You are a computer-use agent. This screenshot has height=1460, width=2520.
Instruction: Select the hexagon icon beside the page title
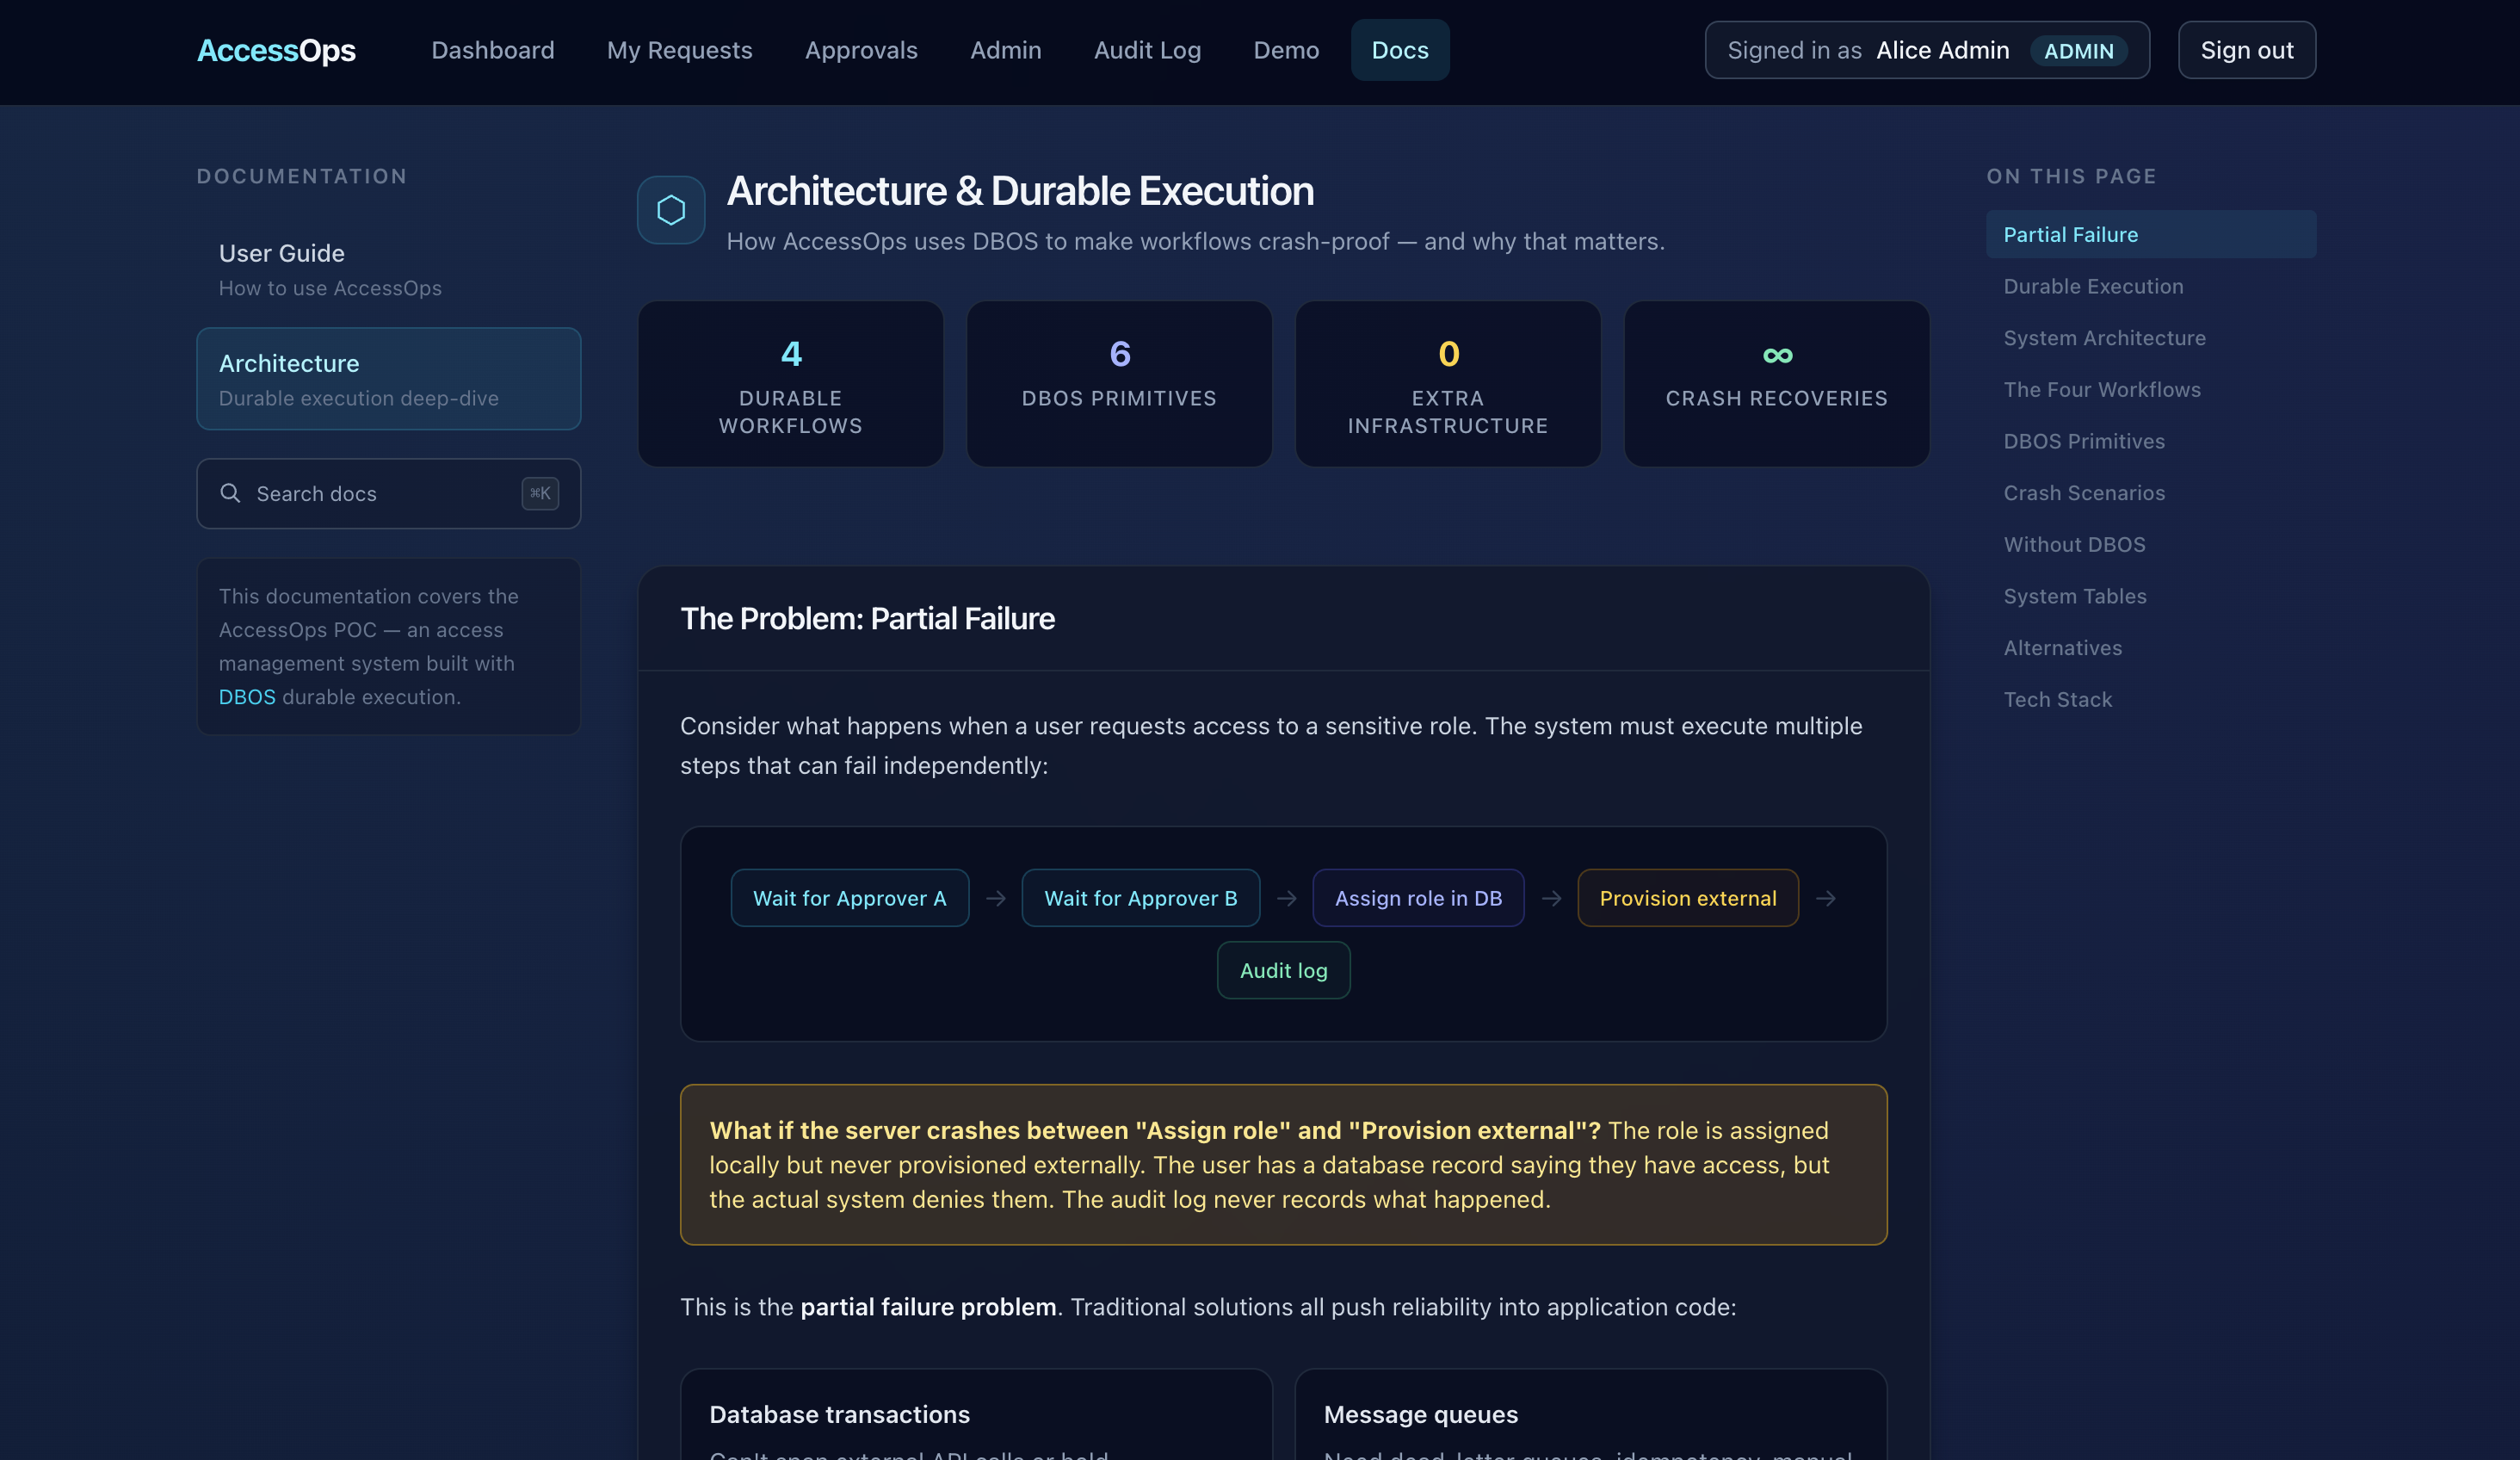670,209
